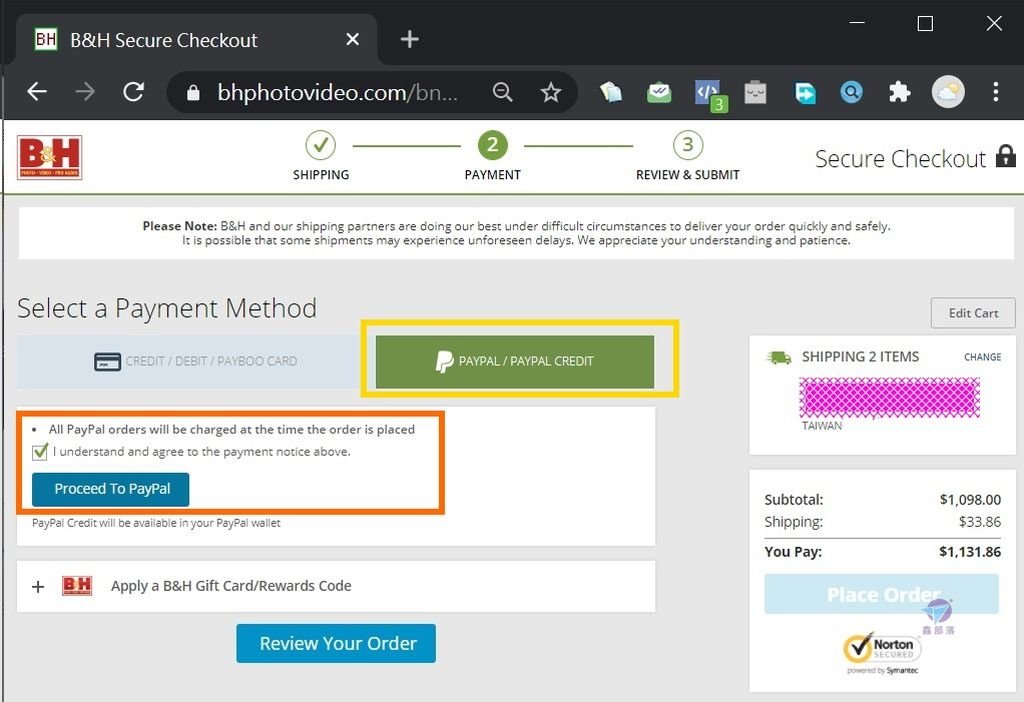This screenshot has height=702, width=1024.
Task: Click the Change shipping link
Action: pos(983,357)
